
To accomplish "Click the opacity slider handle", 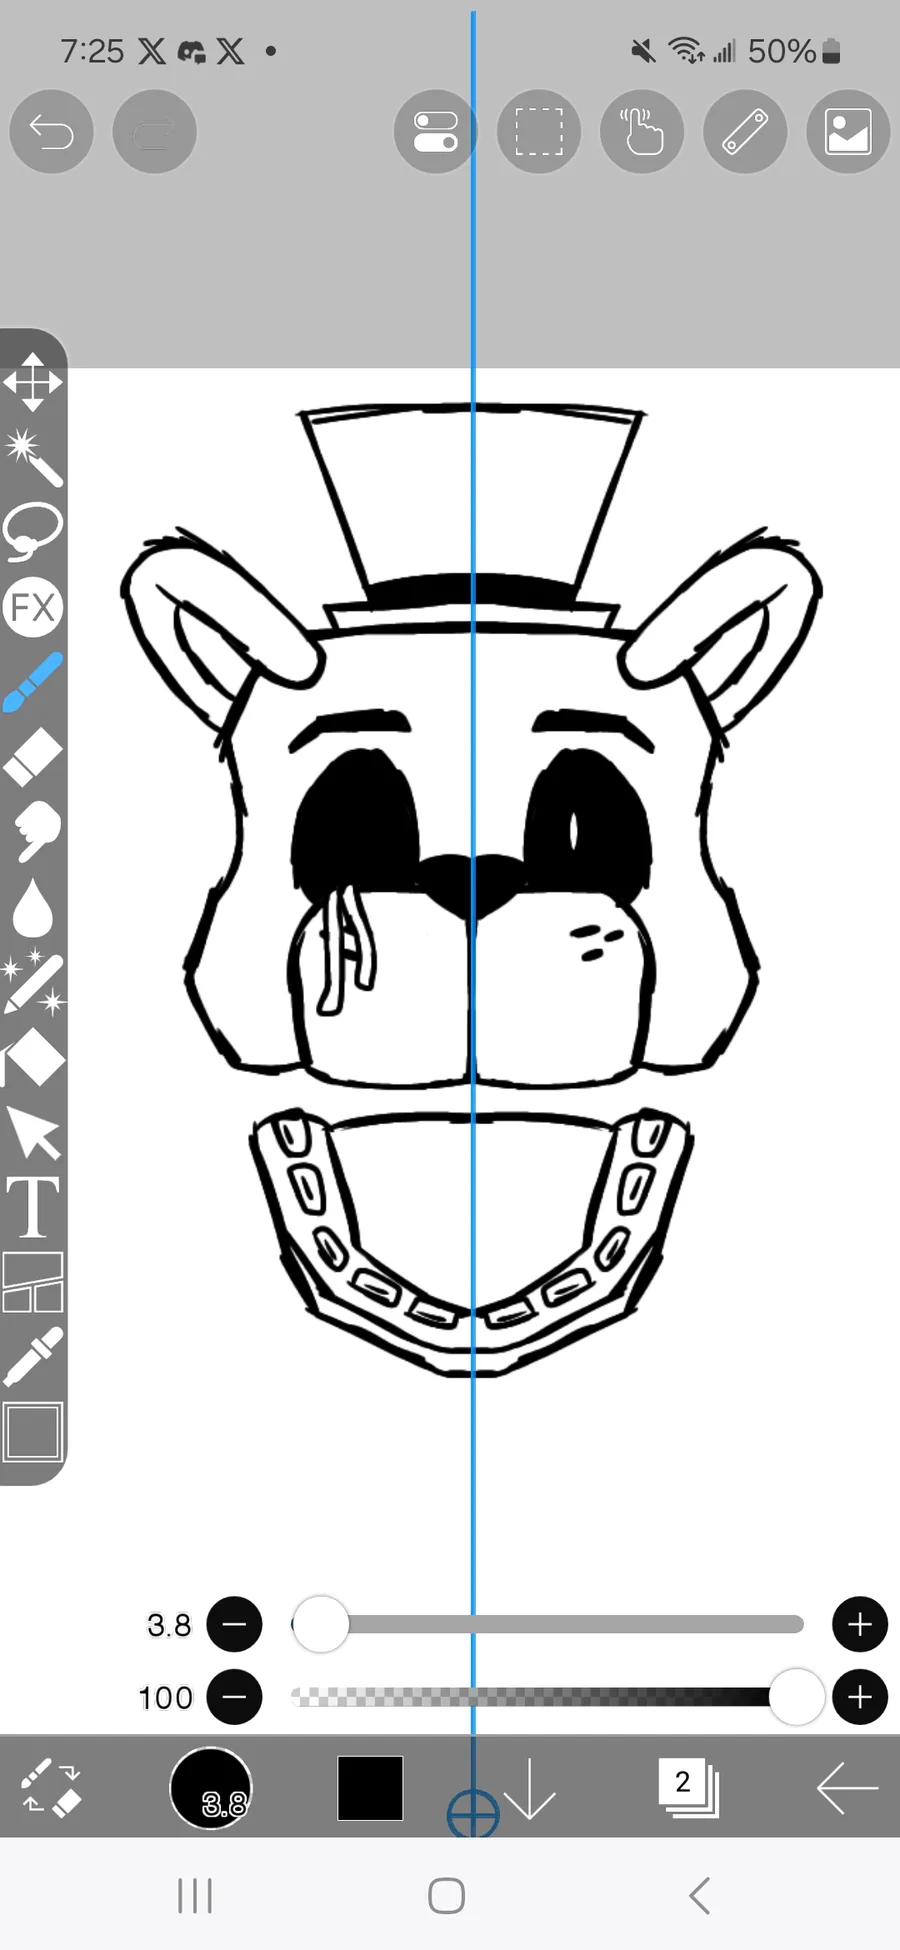I will [796, 1697].
